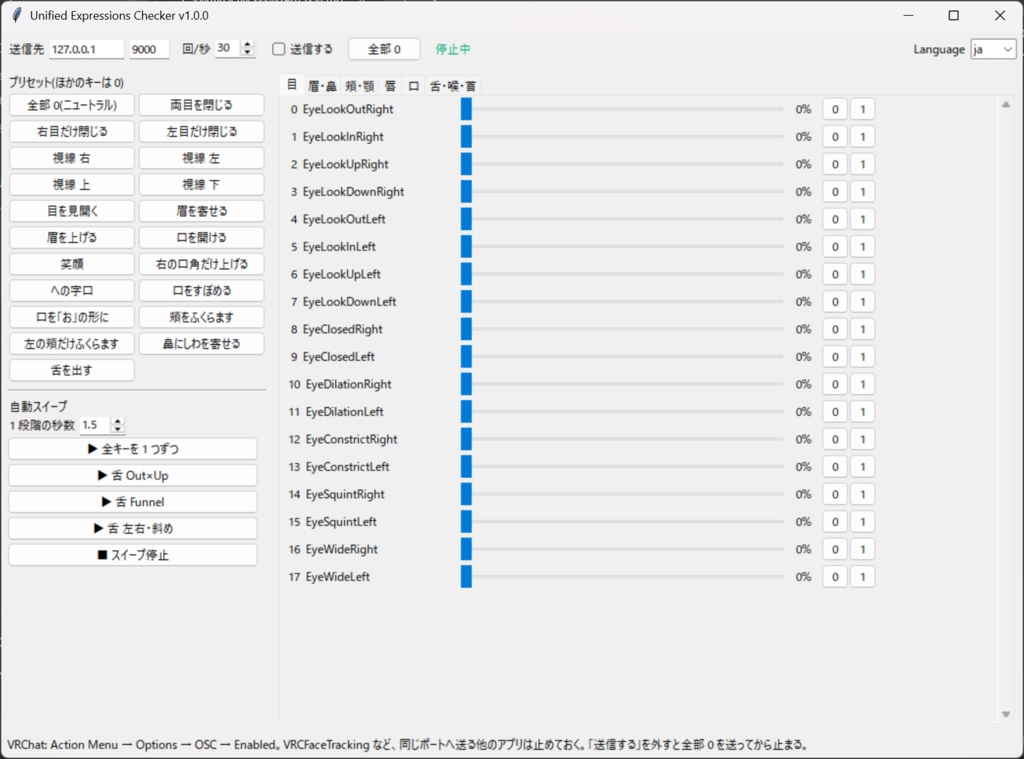
Task: Open the Language dropdown
Action: pos(993,49)
